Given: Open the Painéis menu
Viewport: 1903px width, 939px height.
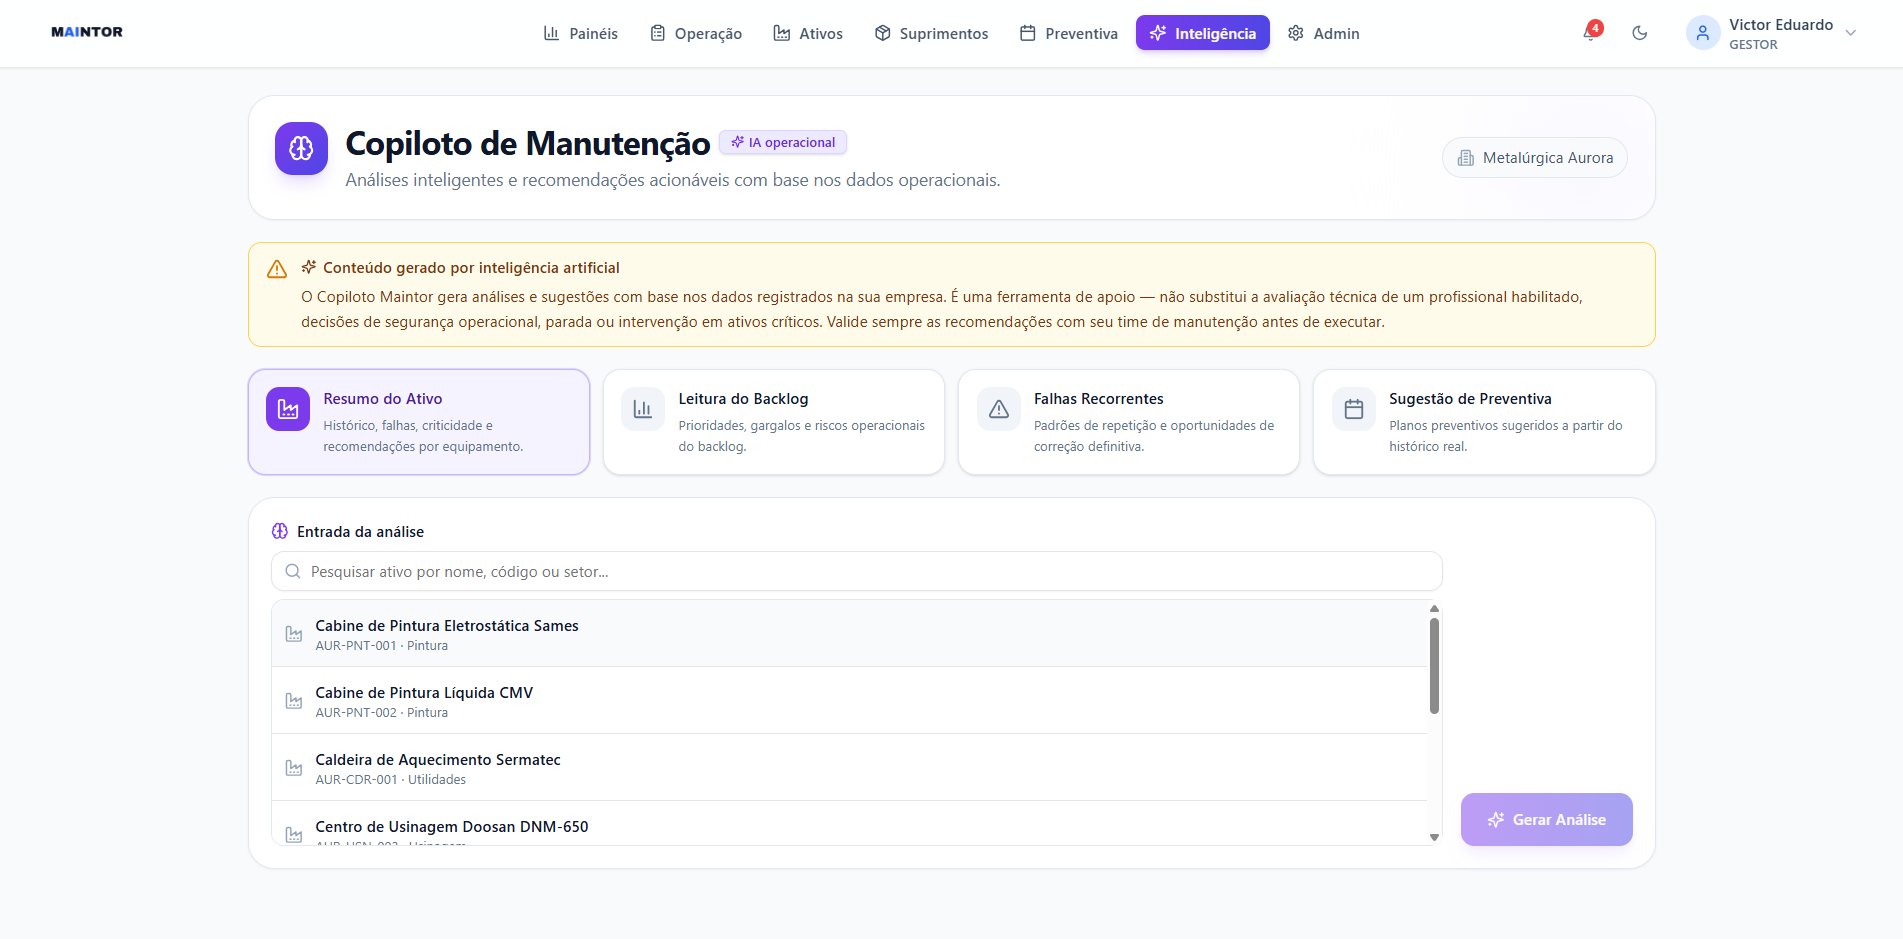Looking at the screenshot, I should pos(580,33).
